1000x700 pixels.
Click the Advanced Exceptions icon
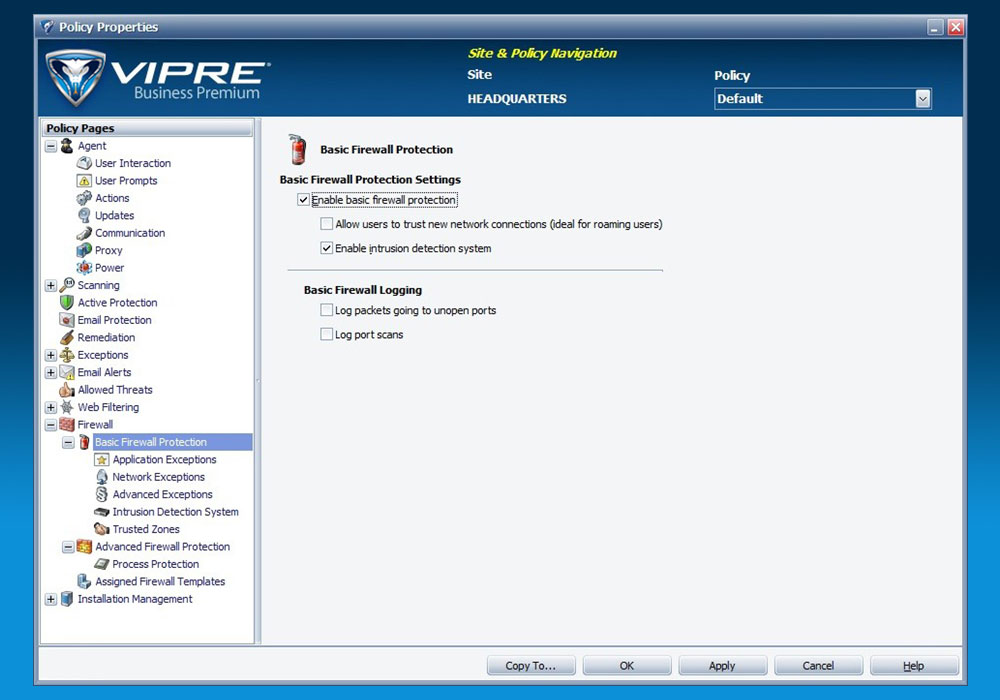[x=101, y=494]
